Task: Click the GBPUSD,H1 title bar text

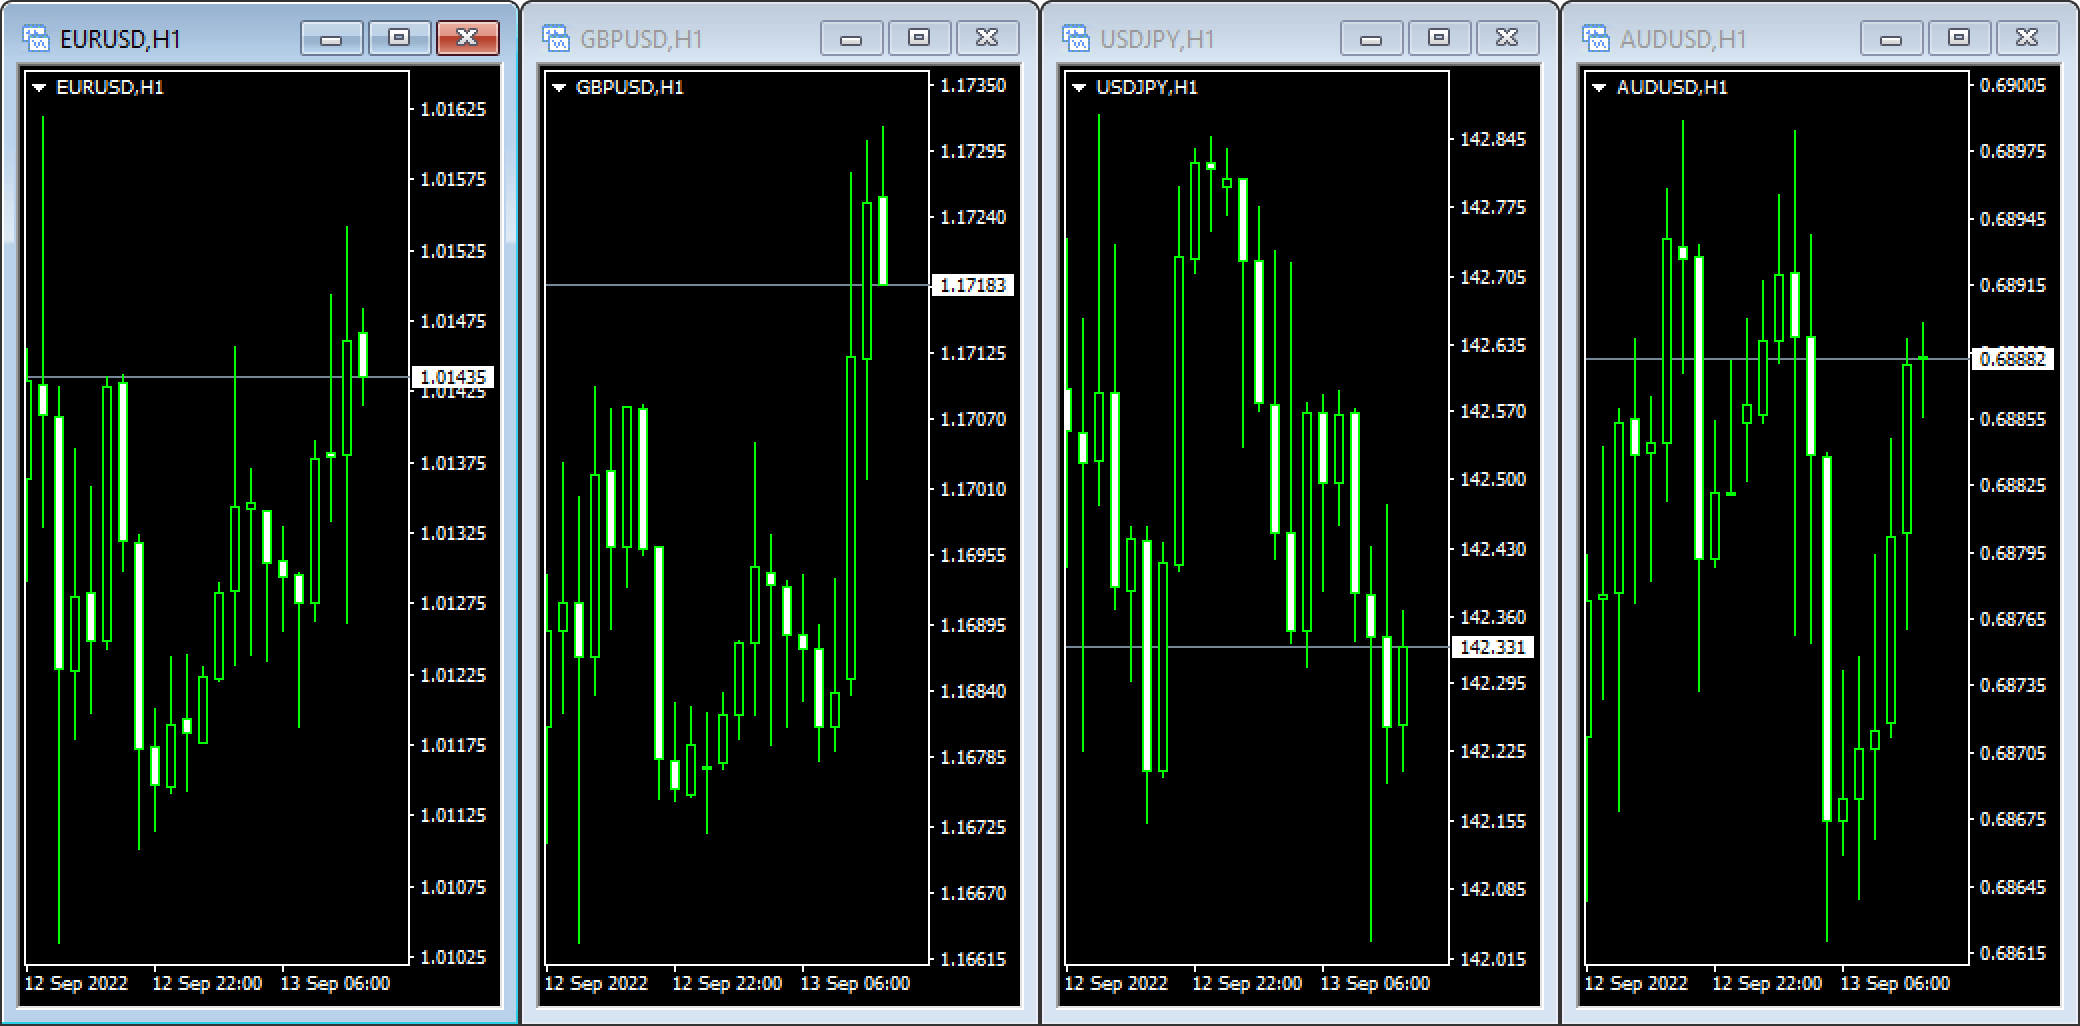Action: [641, 39]
